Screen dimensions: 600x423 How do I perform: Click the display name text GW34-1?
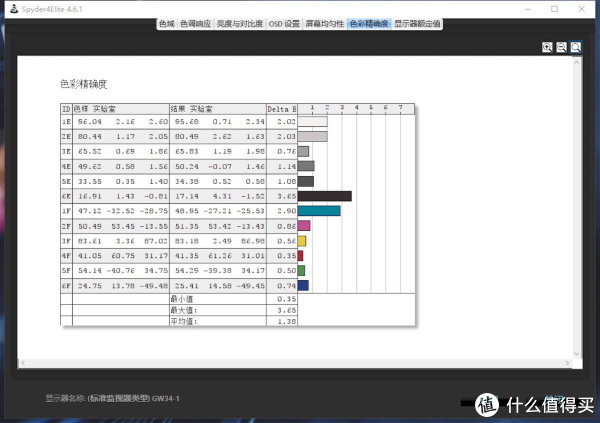[x=166, y=399]
